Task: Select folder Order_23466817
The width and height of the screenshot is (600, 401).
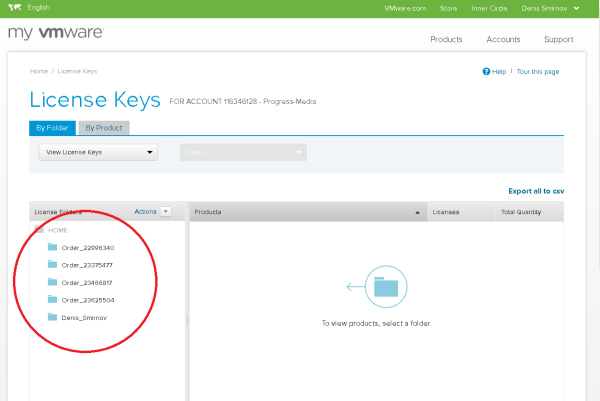Action: click(x=87, y=282)
